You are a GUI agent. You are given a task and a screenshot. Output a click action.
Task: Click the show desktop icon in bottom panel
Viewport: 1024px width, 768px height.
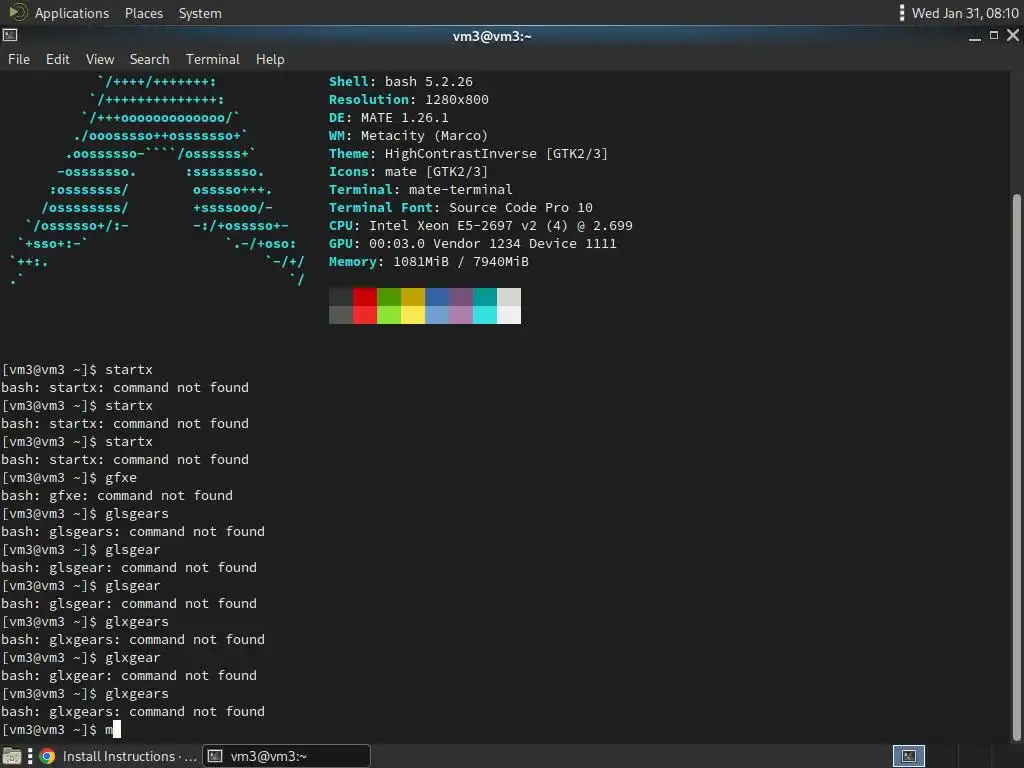pyautogui.click(x=12, y=756)
